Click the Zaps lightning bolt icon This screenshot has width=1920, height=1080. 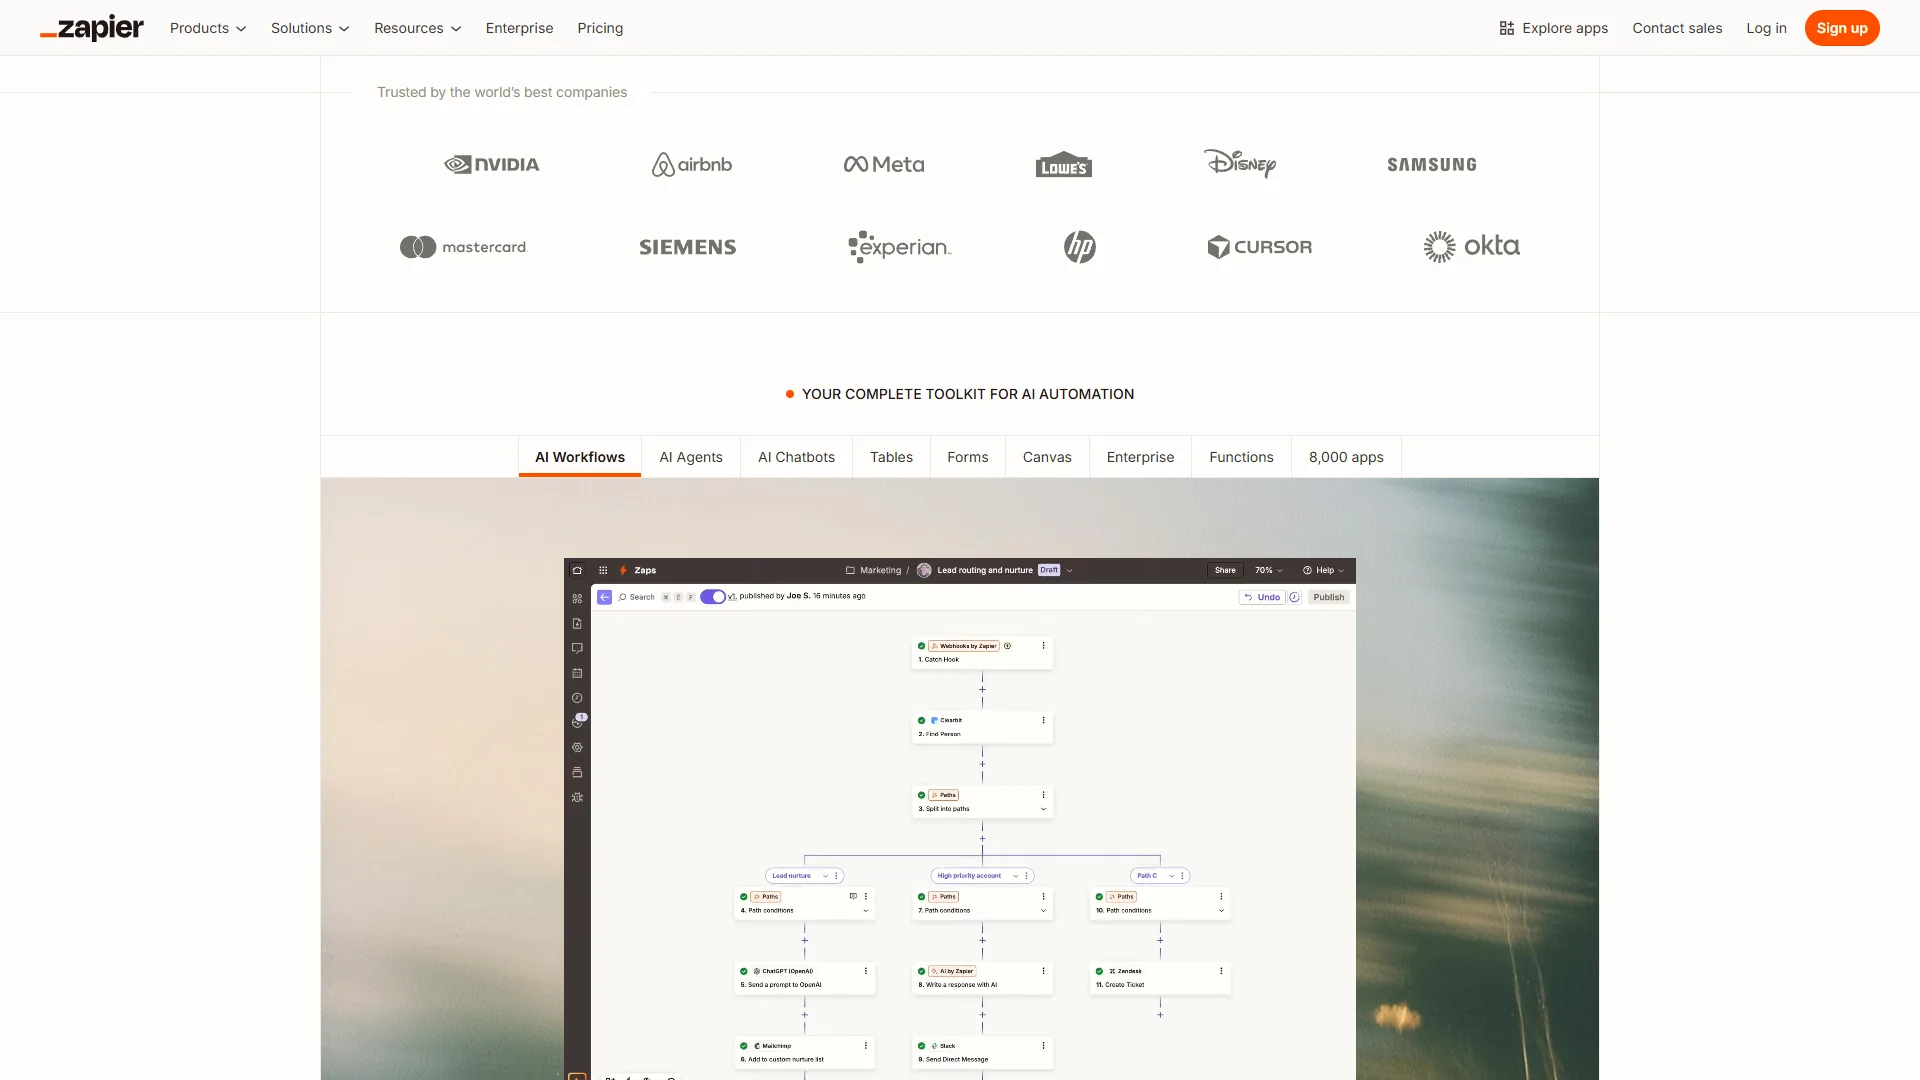tap(623, 570)
